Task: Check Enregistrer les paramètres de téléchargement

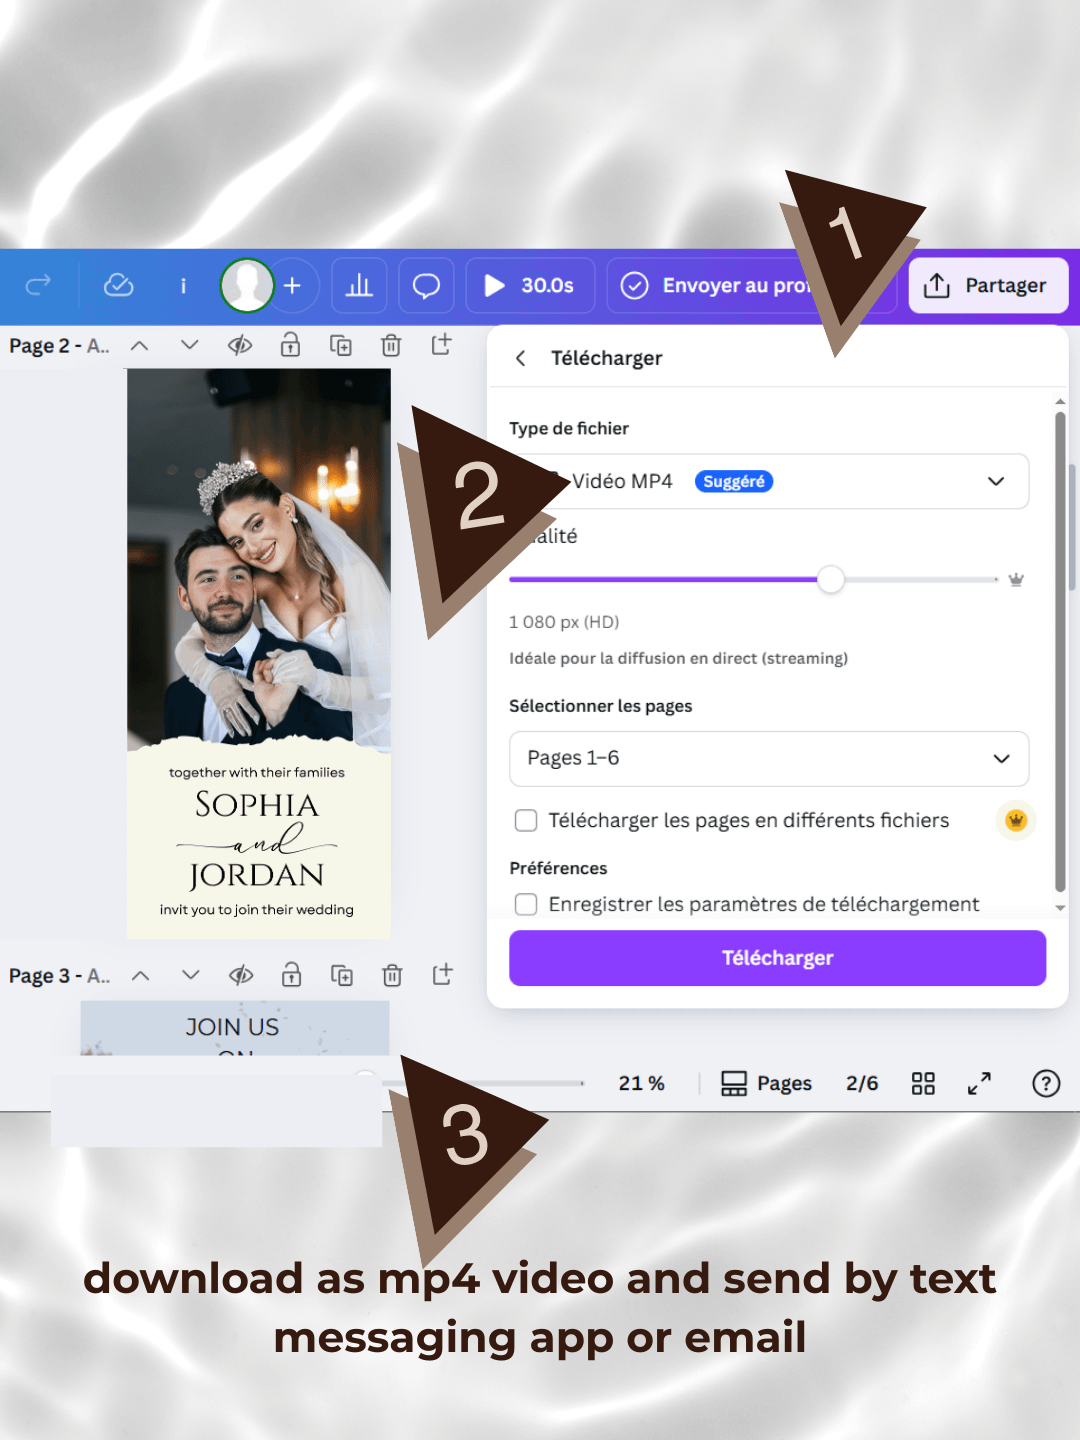Action: click(526, 904)
